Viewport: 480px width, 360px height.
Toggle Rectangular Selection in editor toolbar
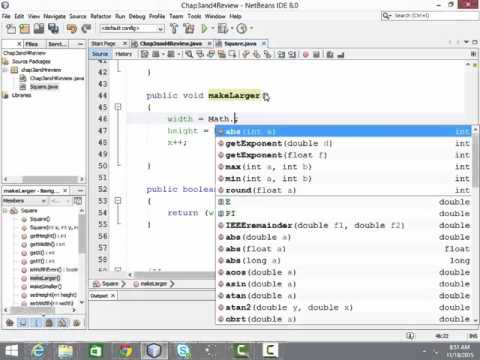tap(232, 54)
